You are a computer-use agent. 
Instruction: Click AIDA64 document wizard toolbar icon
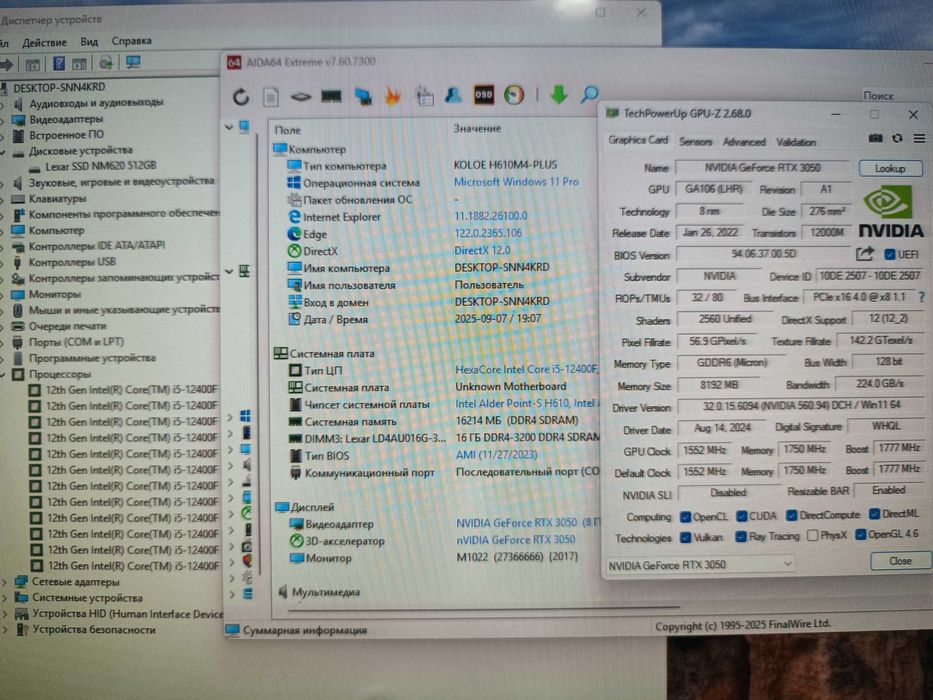[x=424, y=96]
